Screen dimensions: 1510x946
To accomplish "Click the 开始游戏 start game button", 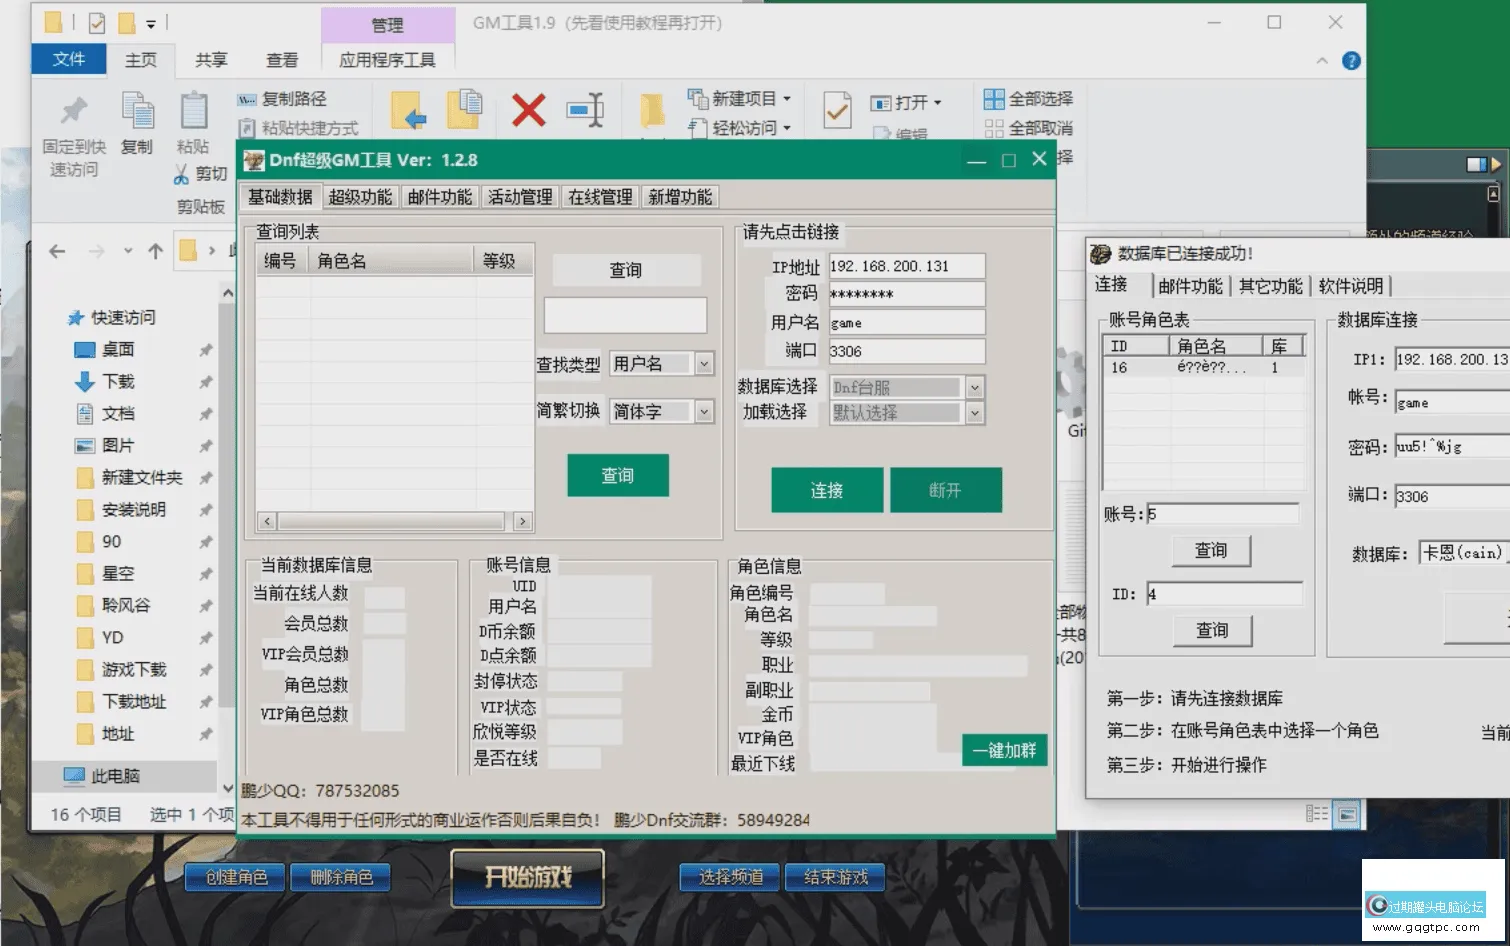I will coord(527,877).
